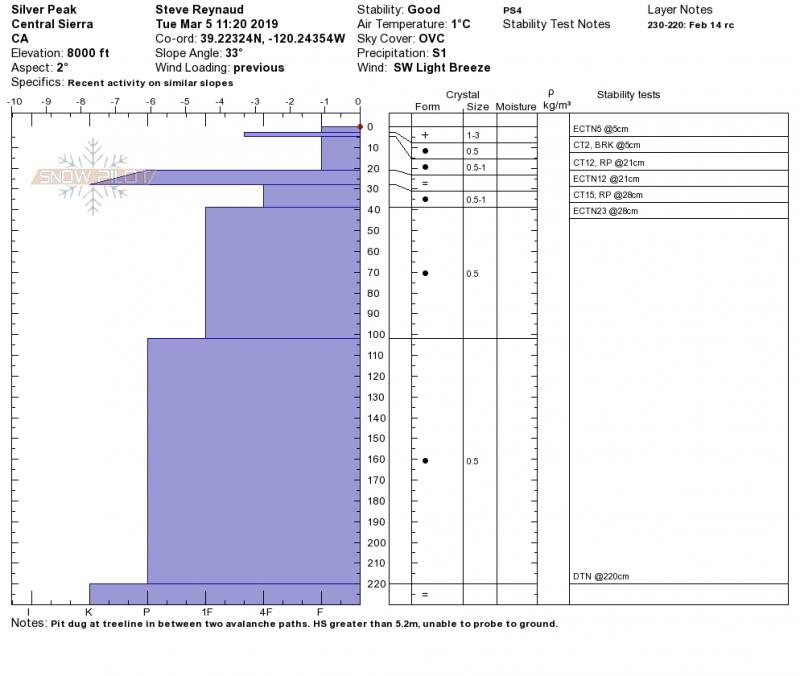Click the 1F label on the hardness axis
The width and height of the screenshot is (800, 676).
[x=207, y=611]
